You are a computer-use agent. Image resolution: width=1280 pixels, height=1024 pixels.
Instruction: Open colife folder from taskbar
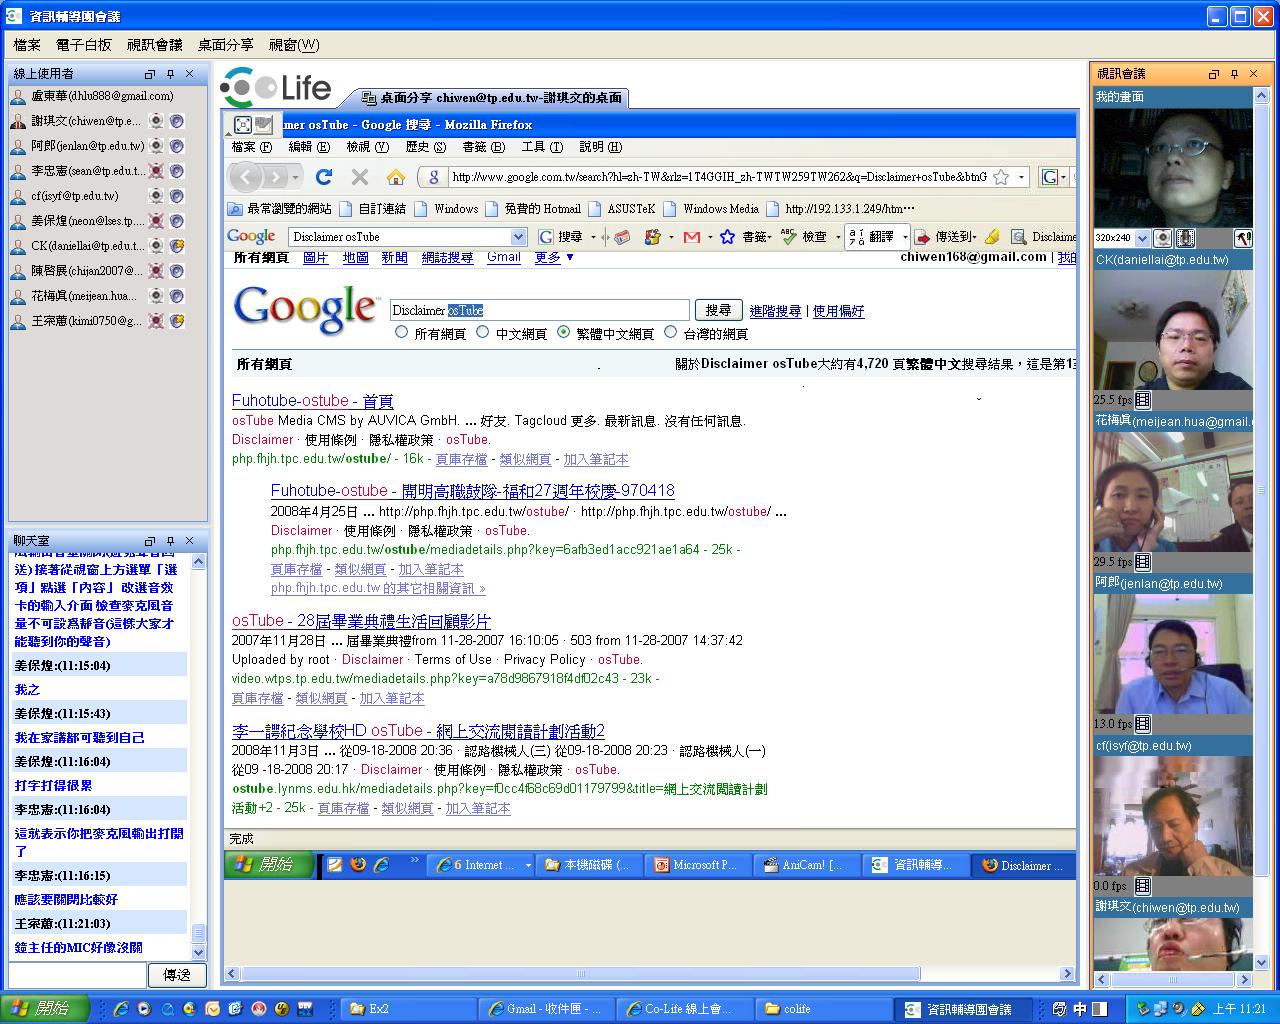coord(820,1009)
